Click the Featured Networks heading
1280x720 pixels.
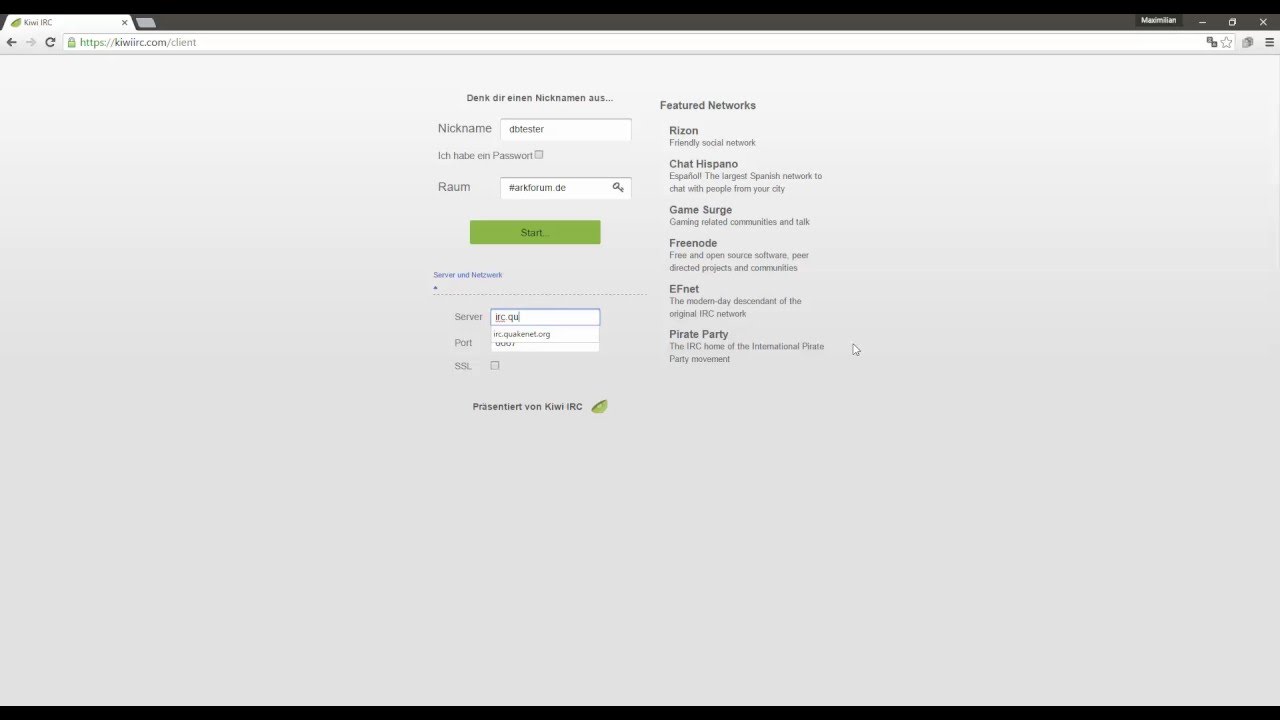[708, 105]
